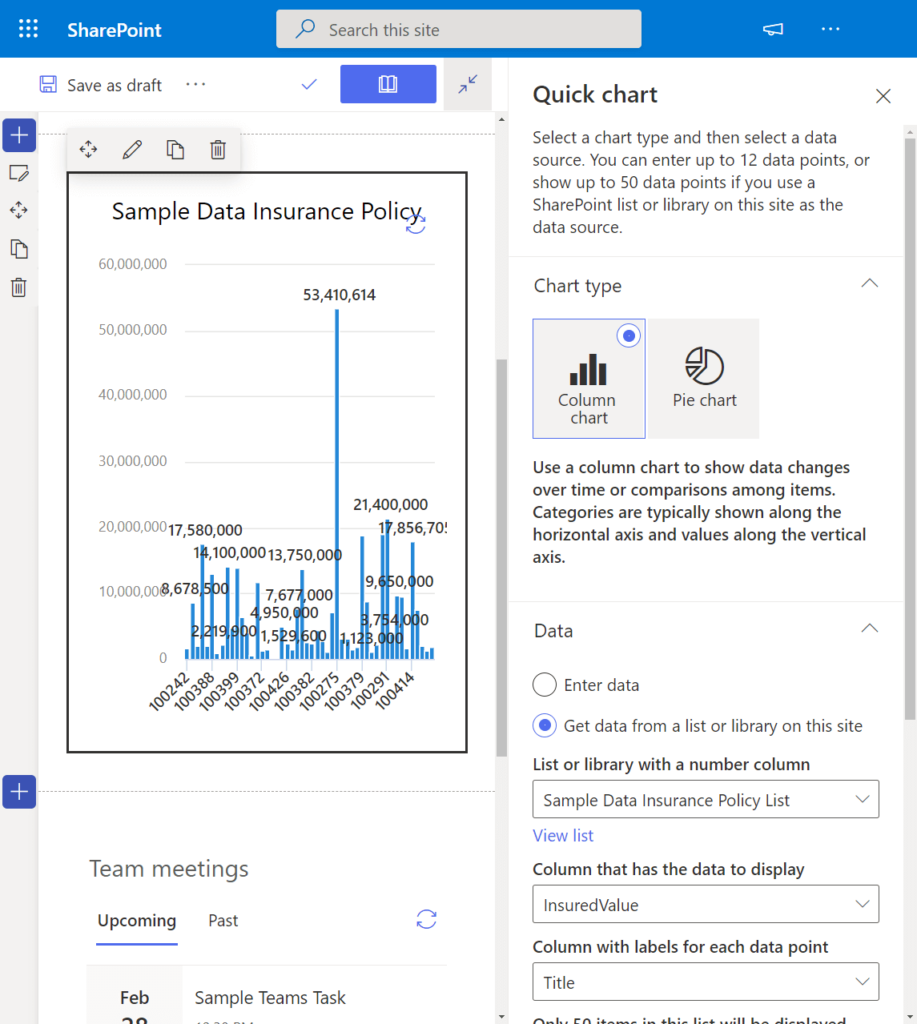Click the megaphone announcements icon
This screenshot has height=1024, width=917.
[773, 29]
